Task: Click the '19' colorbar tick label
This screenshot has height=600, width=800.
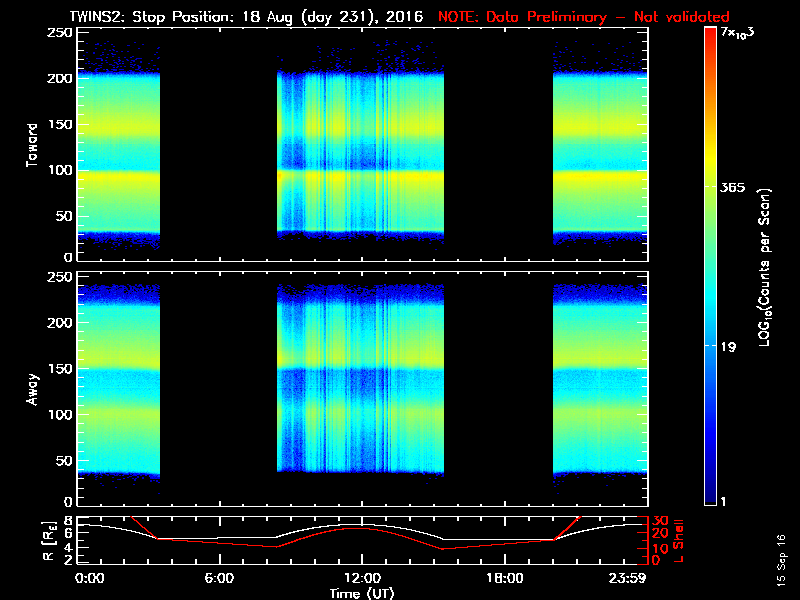Action: 730,347
